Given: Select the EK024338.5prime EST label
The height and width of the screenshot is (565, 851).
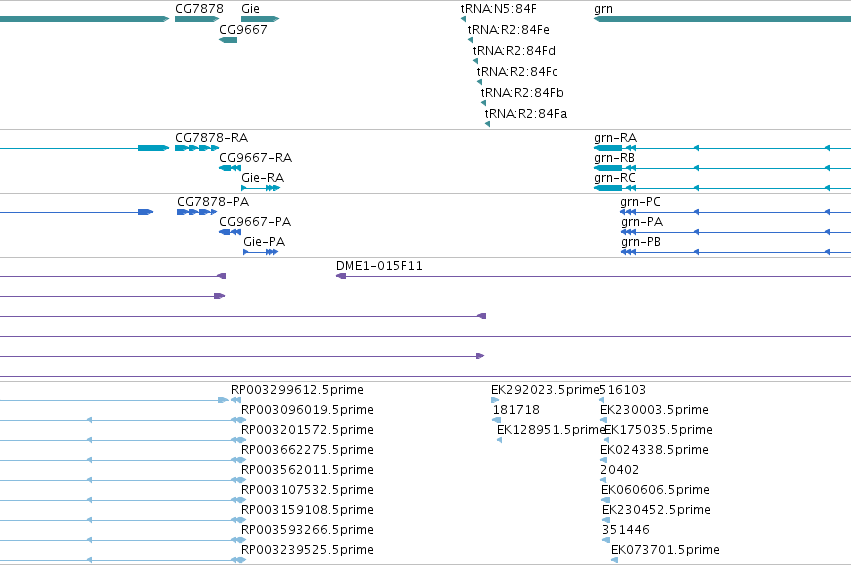Looking at the screenshot, I should click(x=655, y=450).
